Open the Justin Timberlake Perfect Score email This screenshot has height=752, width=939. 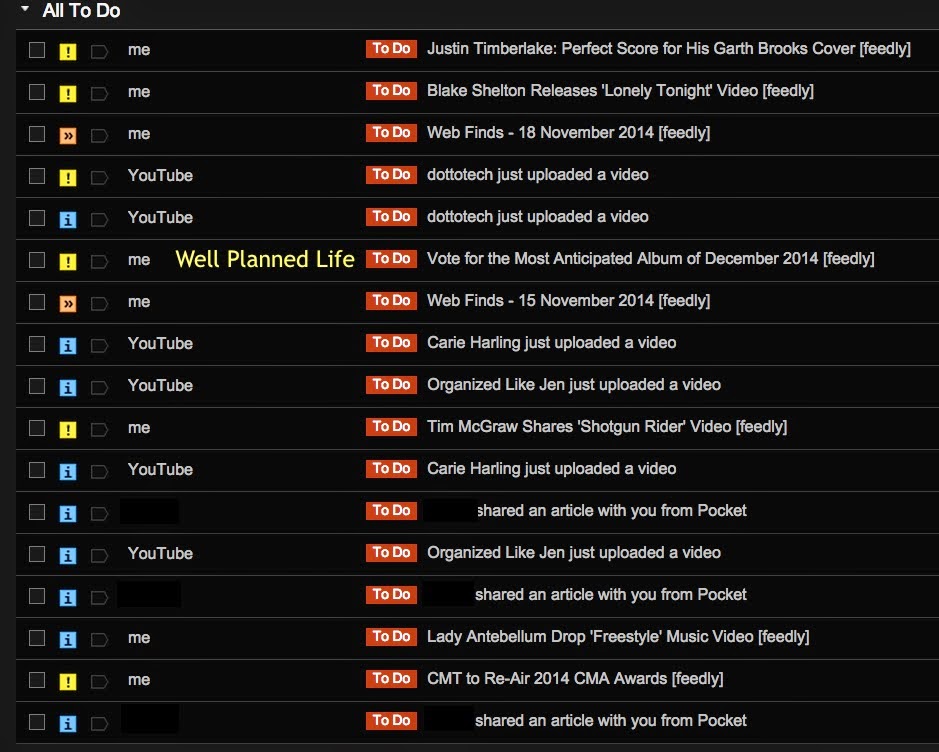668,49
